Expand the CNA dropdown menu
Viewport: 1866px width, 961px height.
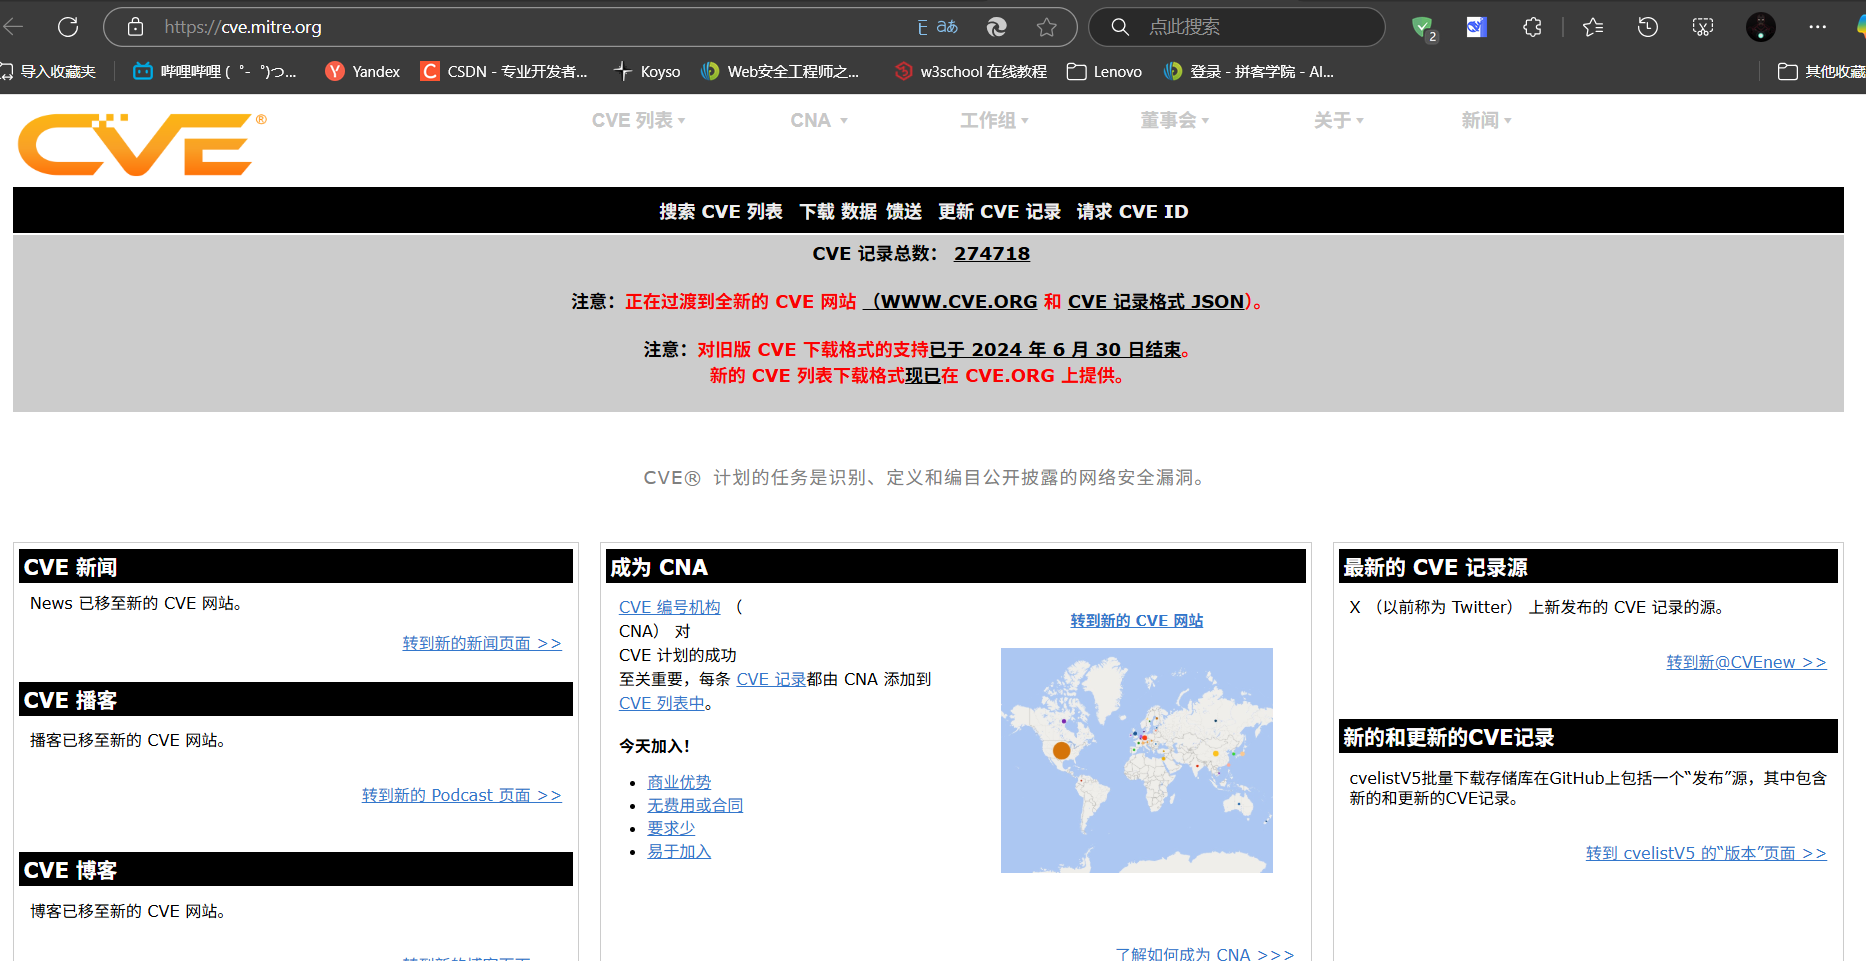818,120
